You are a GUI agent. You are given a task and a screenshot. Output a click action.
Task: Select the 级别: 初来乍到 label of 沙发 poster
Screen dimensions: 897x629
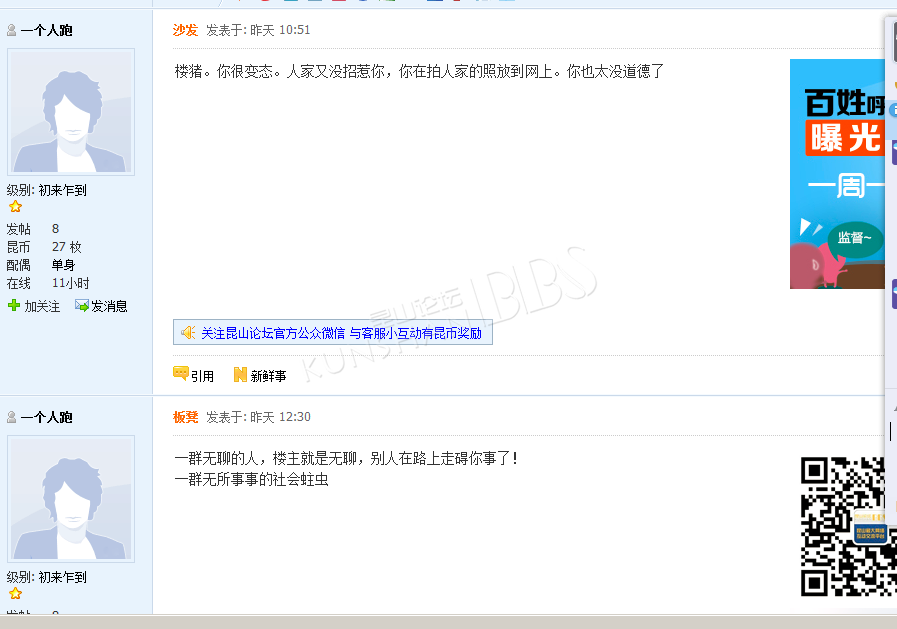(46, 190)
